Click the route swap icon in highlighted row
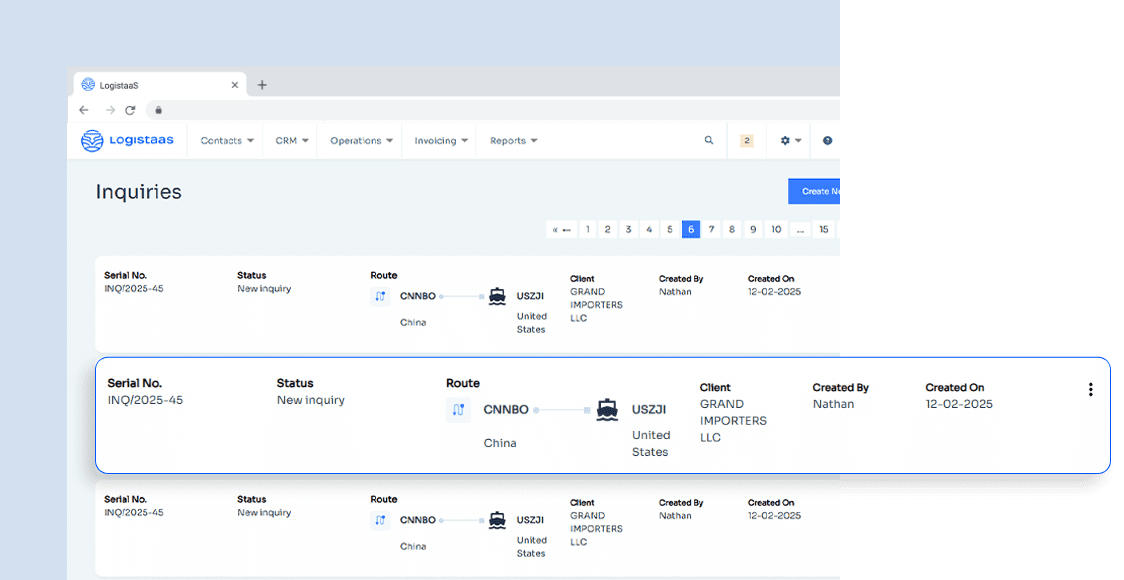 [458, 410]
